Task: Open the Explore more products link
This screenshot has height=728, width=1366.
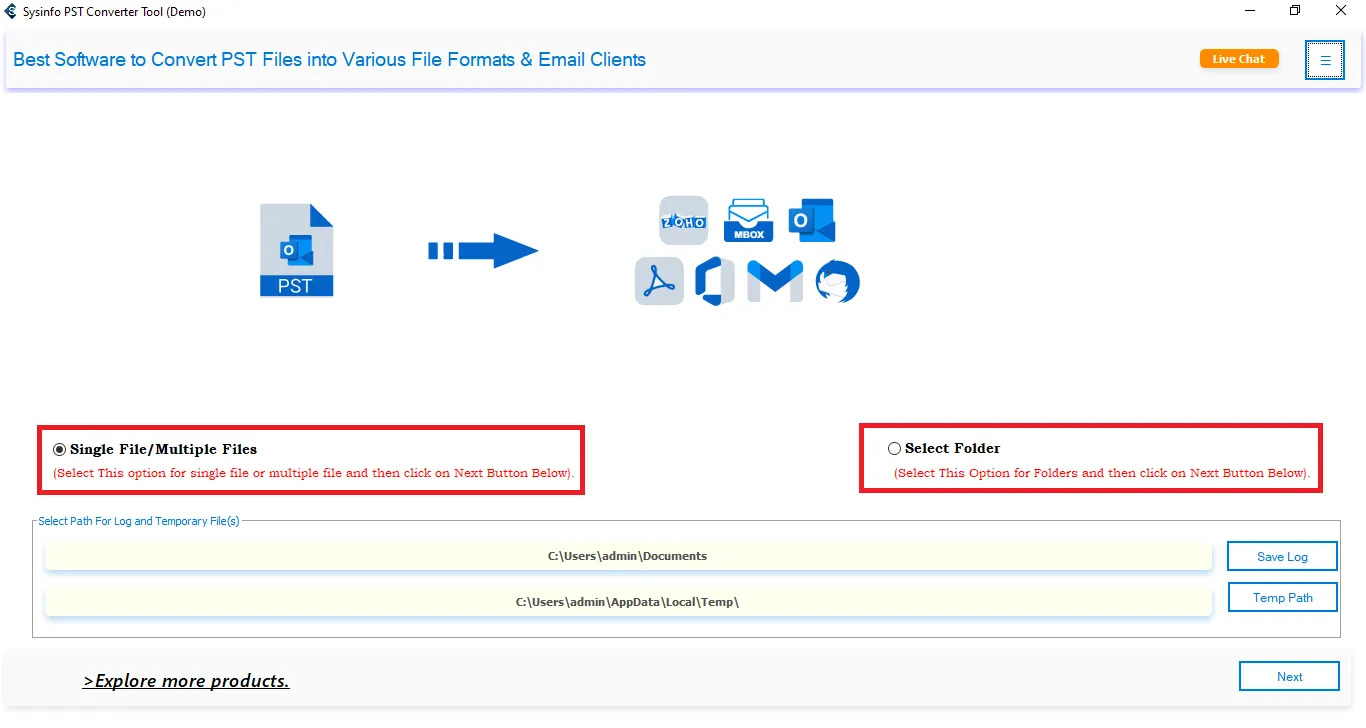Action: (x=186, y=680)
